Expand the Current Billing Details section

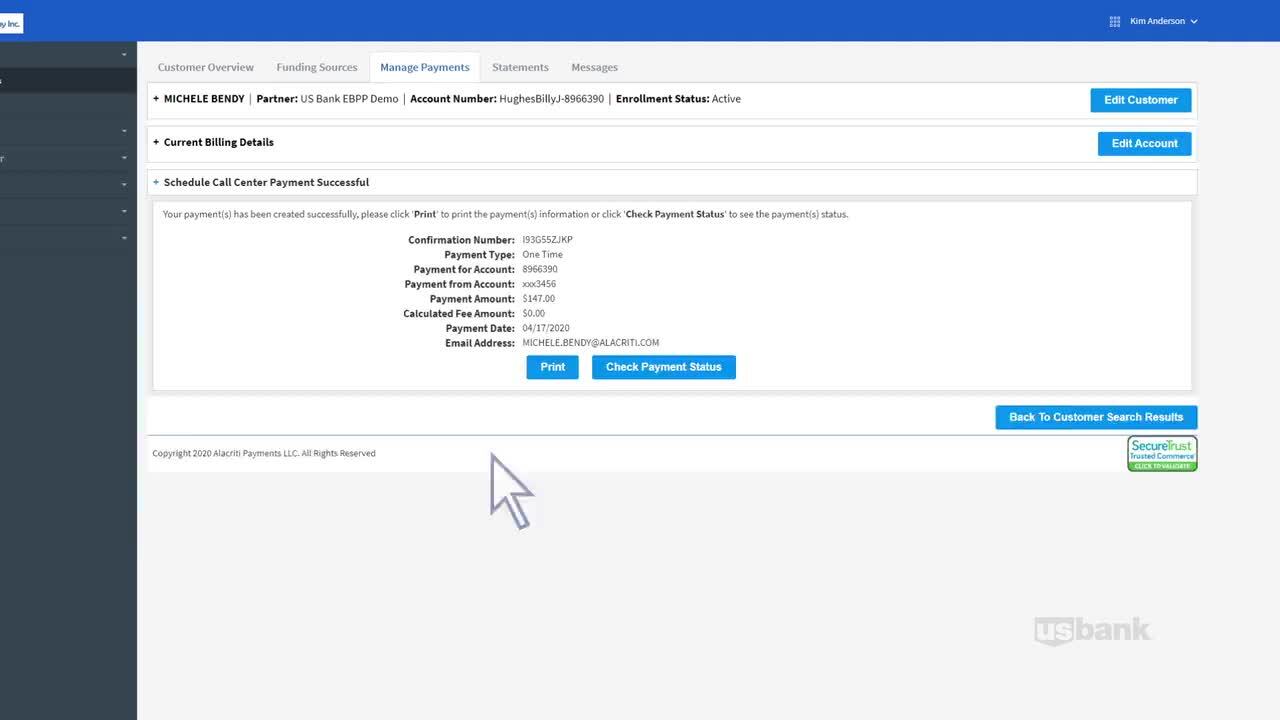(156, 142)
